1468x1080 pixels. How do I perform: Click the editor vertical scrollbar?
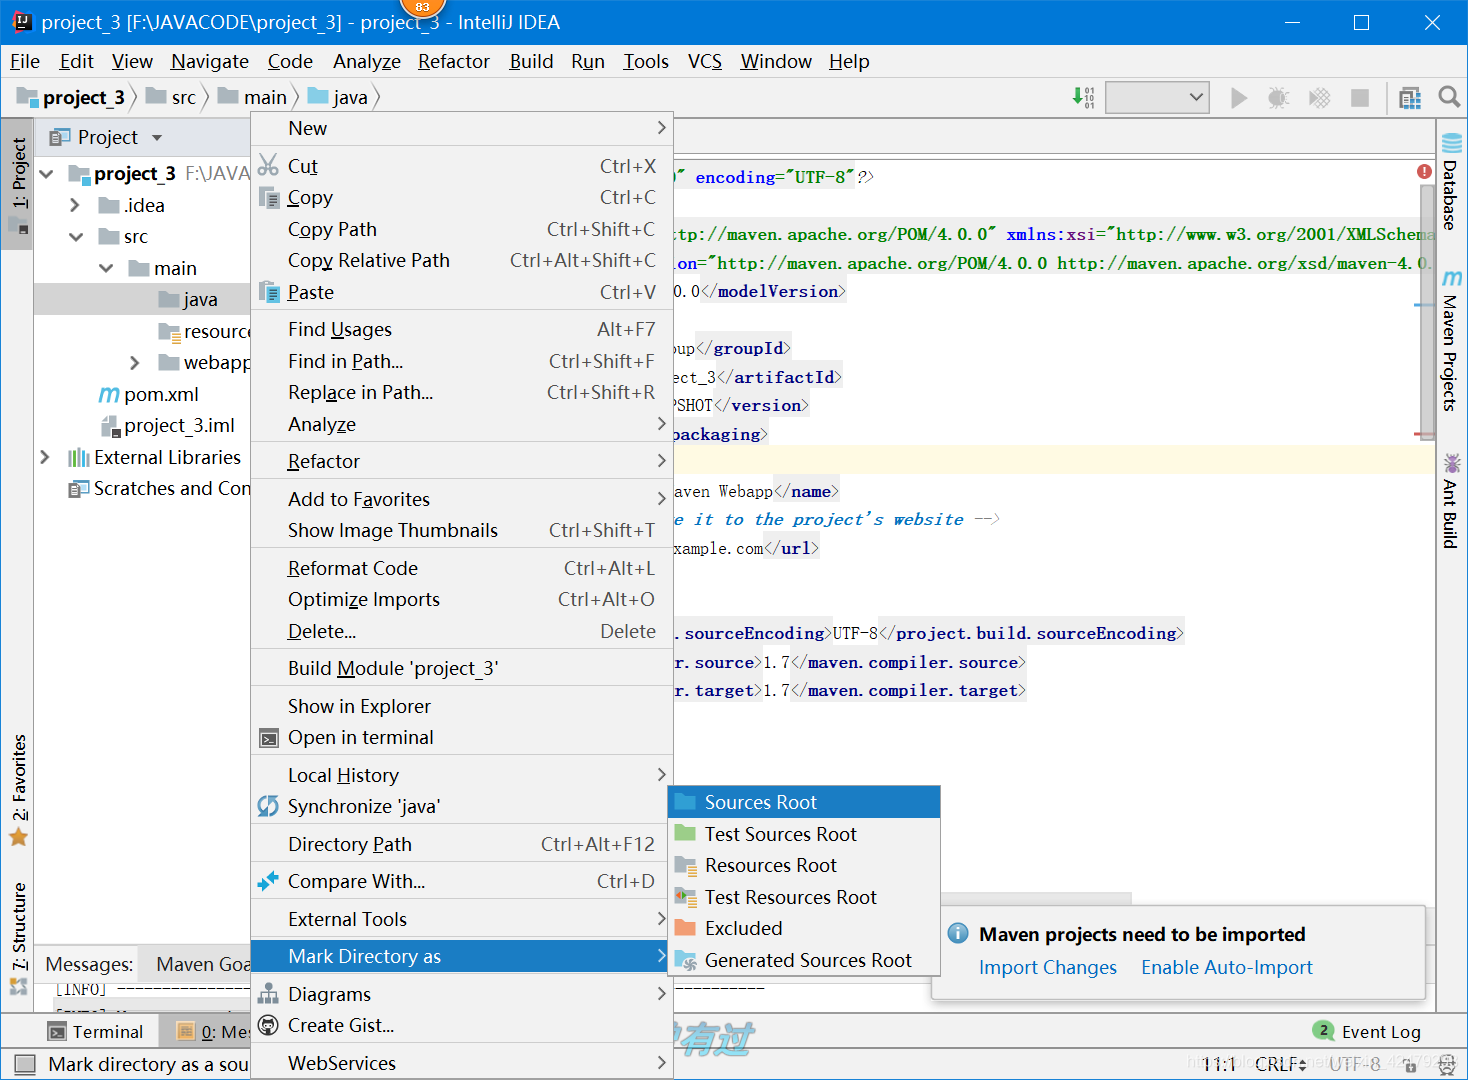tap(1427, 312)
